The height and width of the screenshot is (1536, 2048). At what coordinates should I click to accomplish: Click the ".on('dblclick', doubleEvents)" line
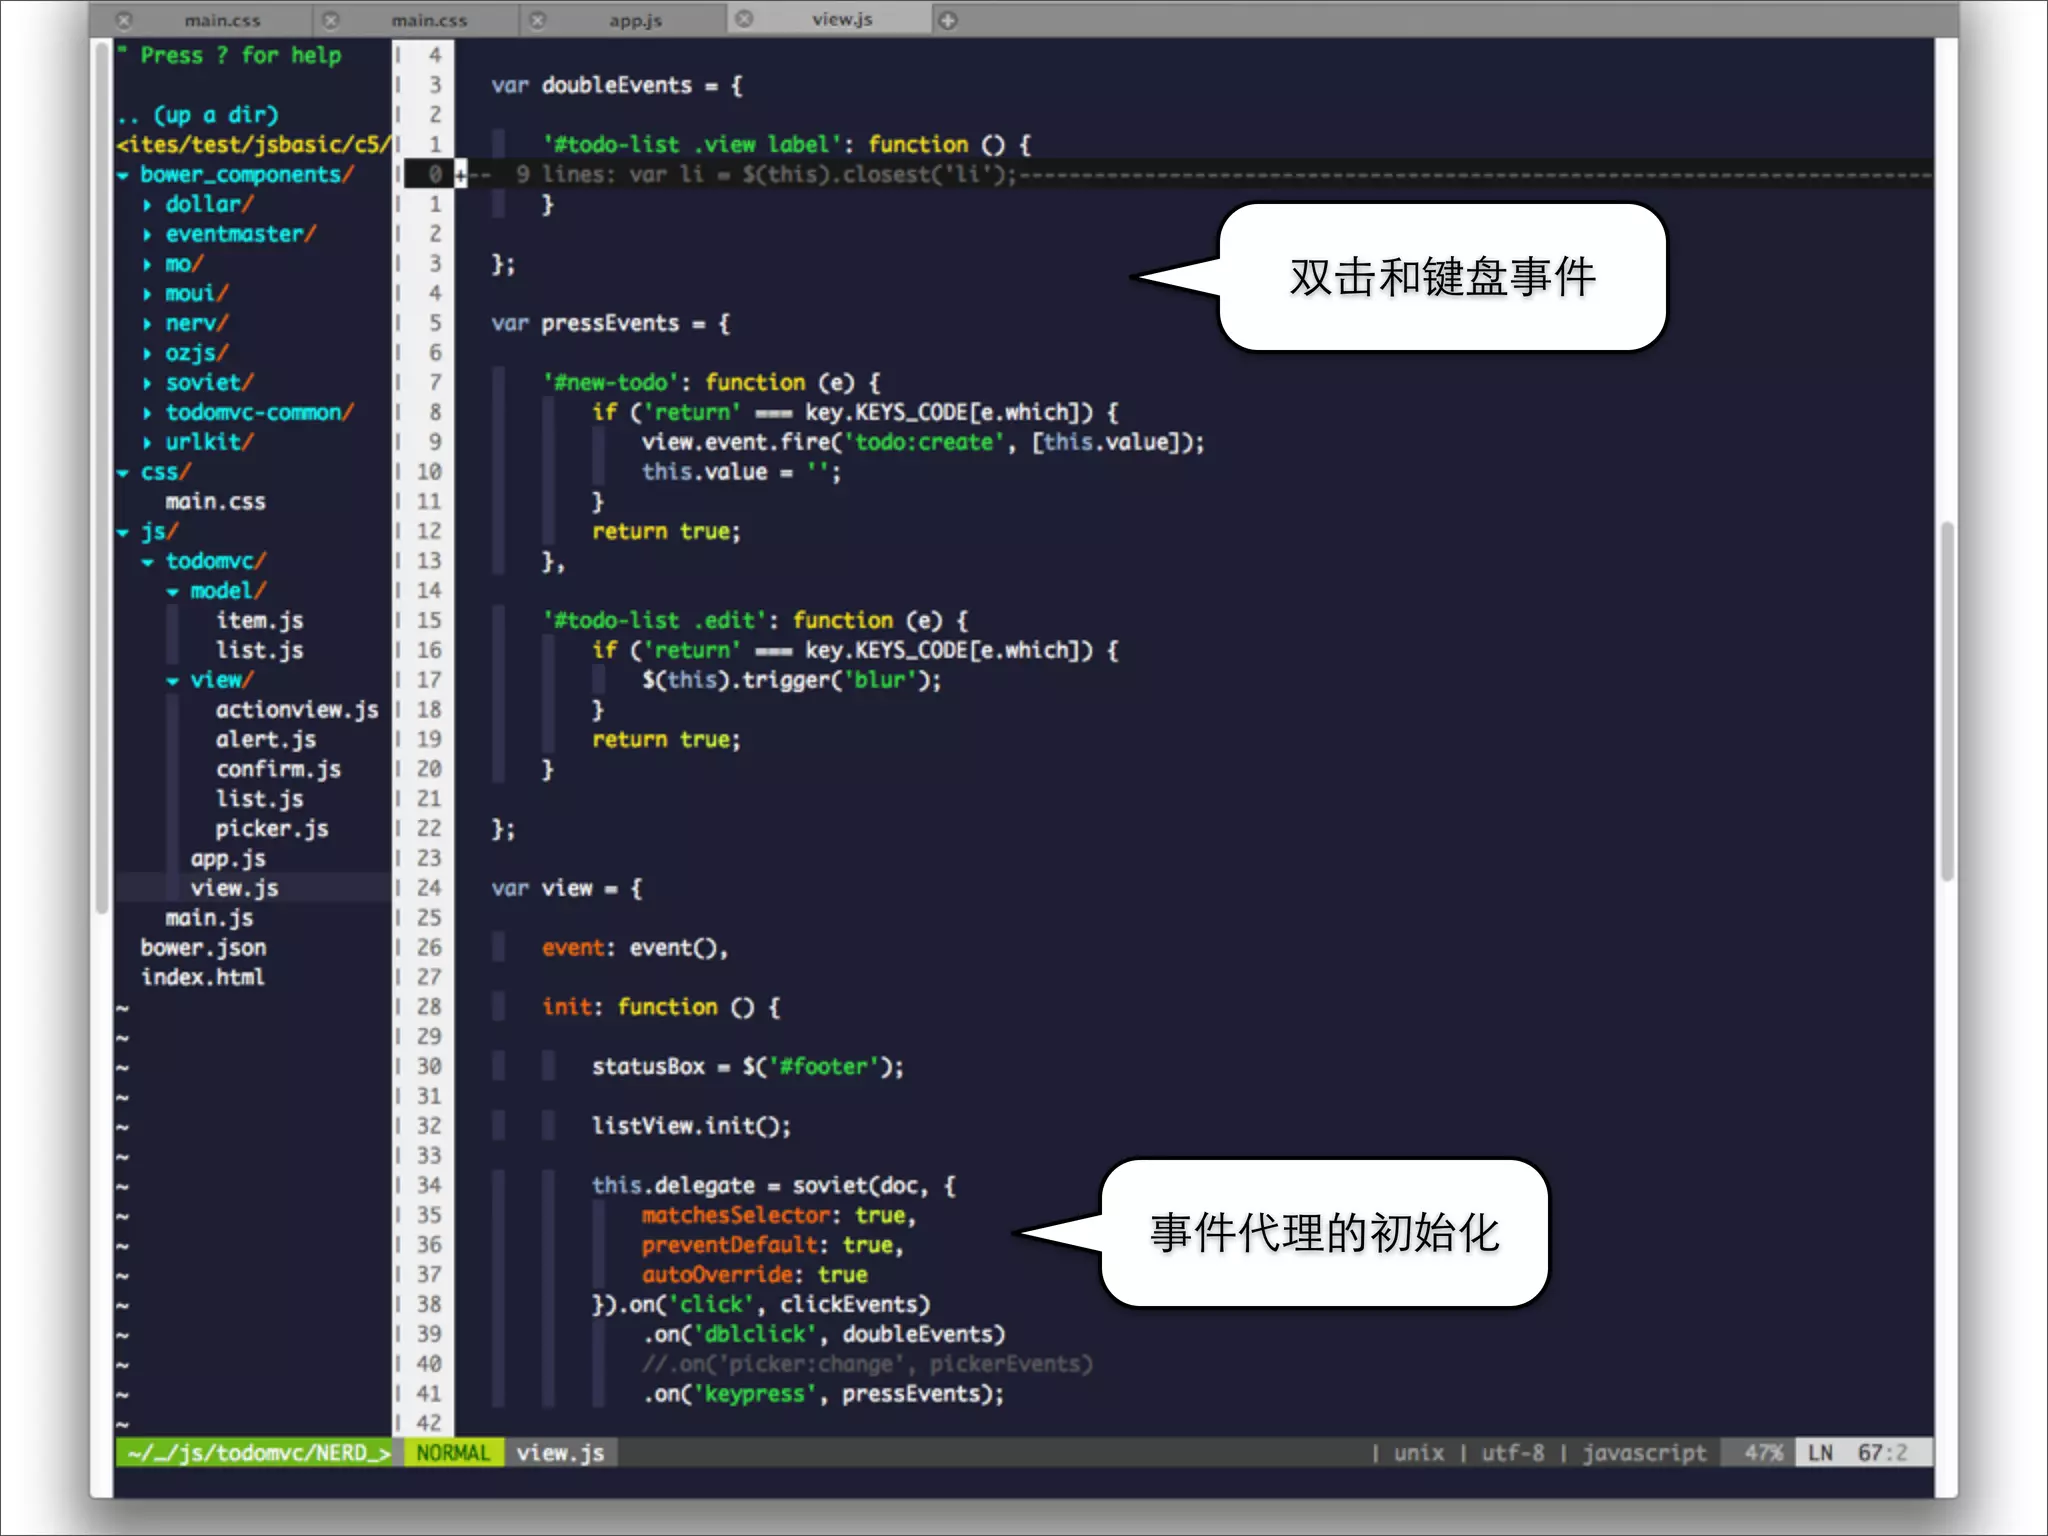click(823, 1334)
